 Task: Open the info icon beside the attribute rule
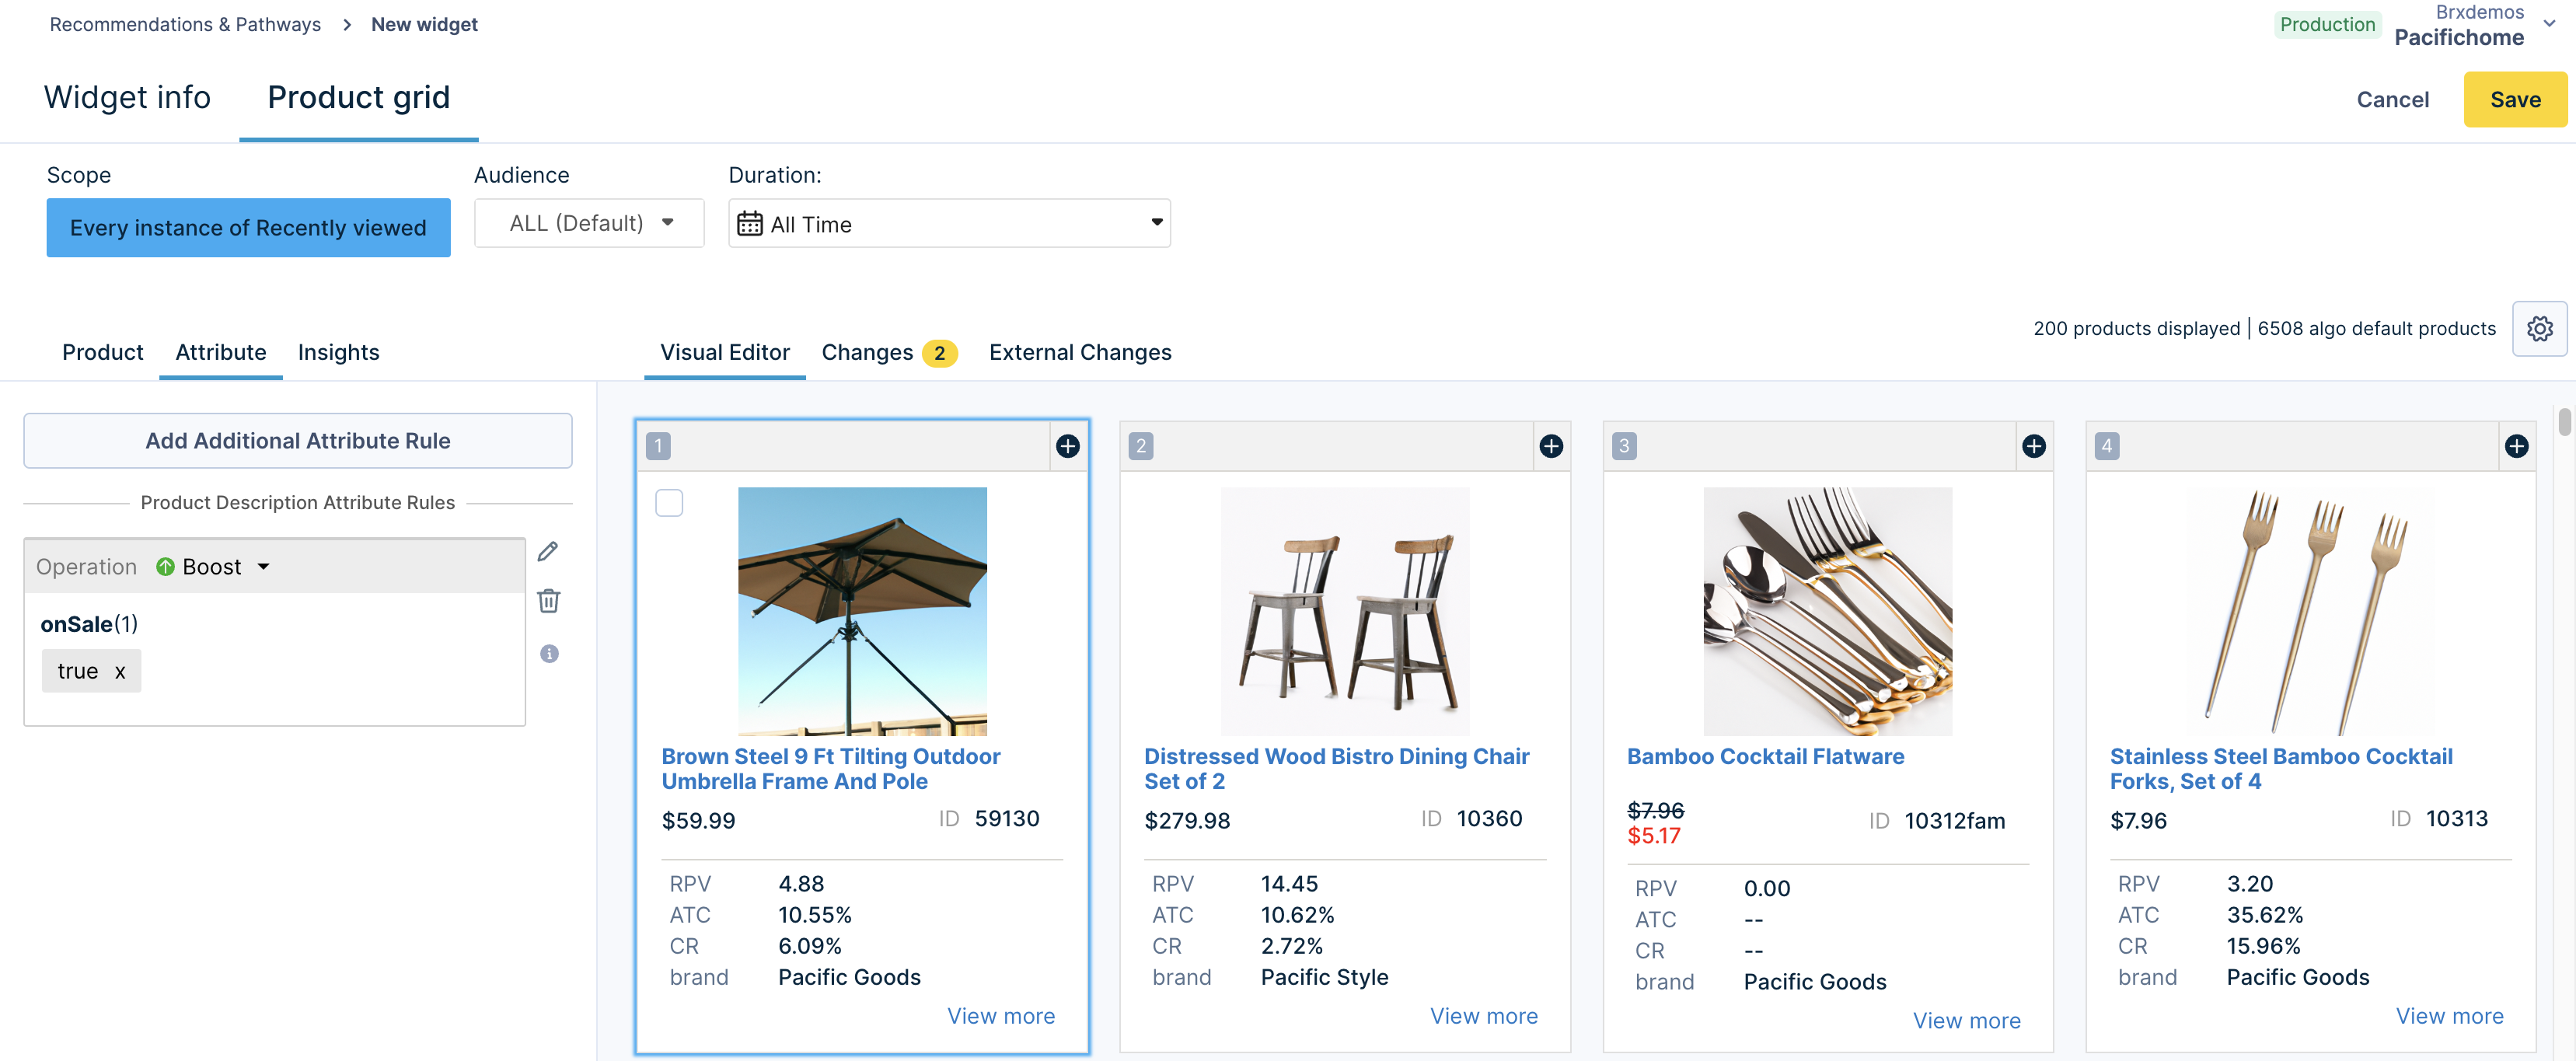tap(549, 653)
